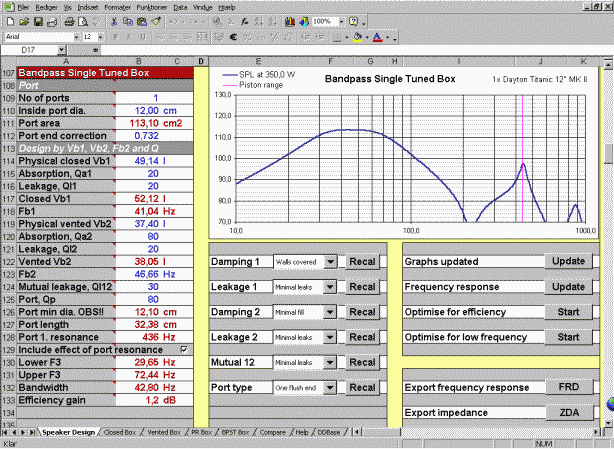614x449 pixels.
Task: Click the Underline formatting icon
Action: coord(143,37)
